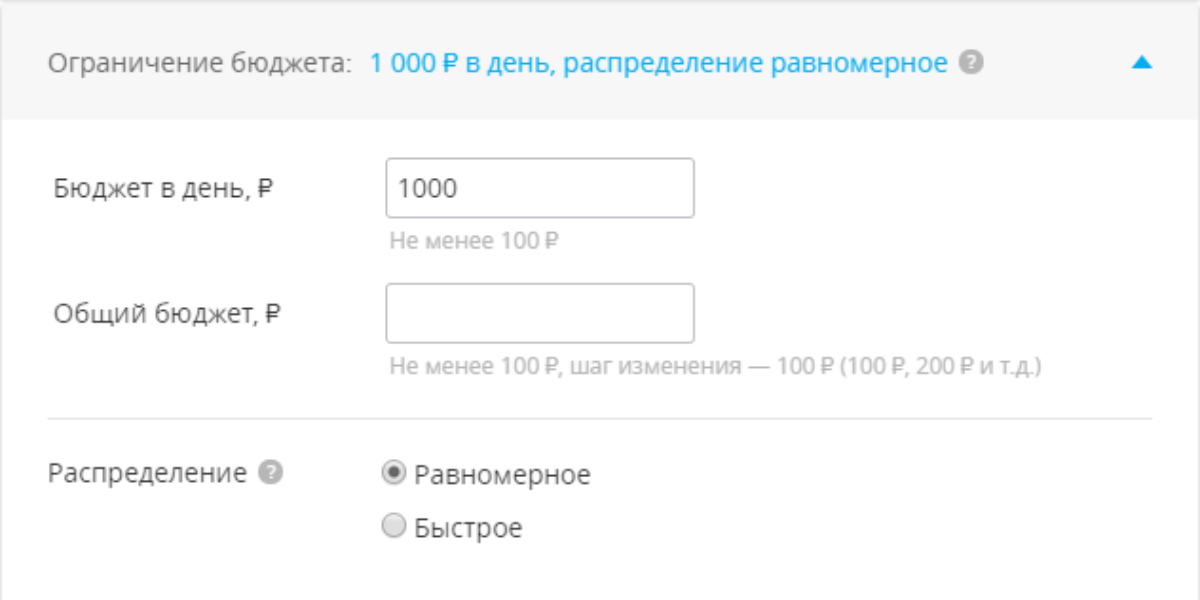This screenshot has height=600, width=1200.
Task: Click the Распределение label text
Action: [x=147, y=473]
